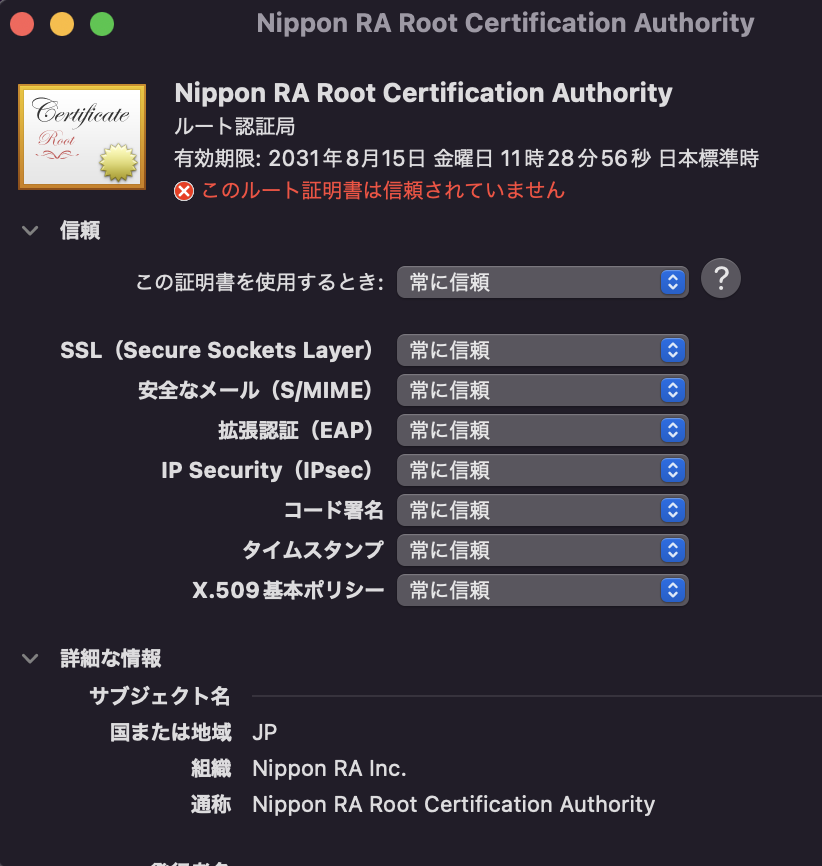Collapse the 詳細な情報 section

click(29, 658)
